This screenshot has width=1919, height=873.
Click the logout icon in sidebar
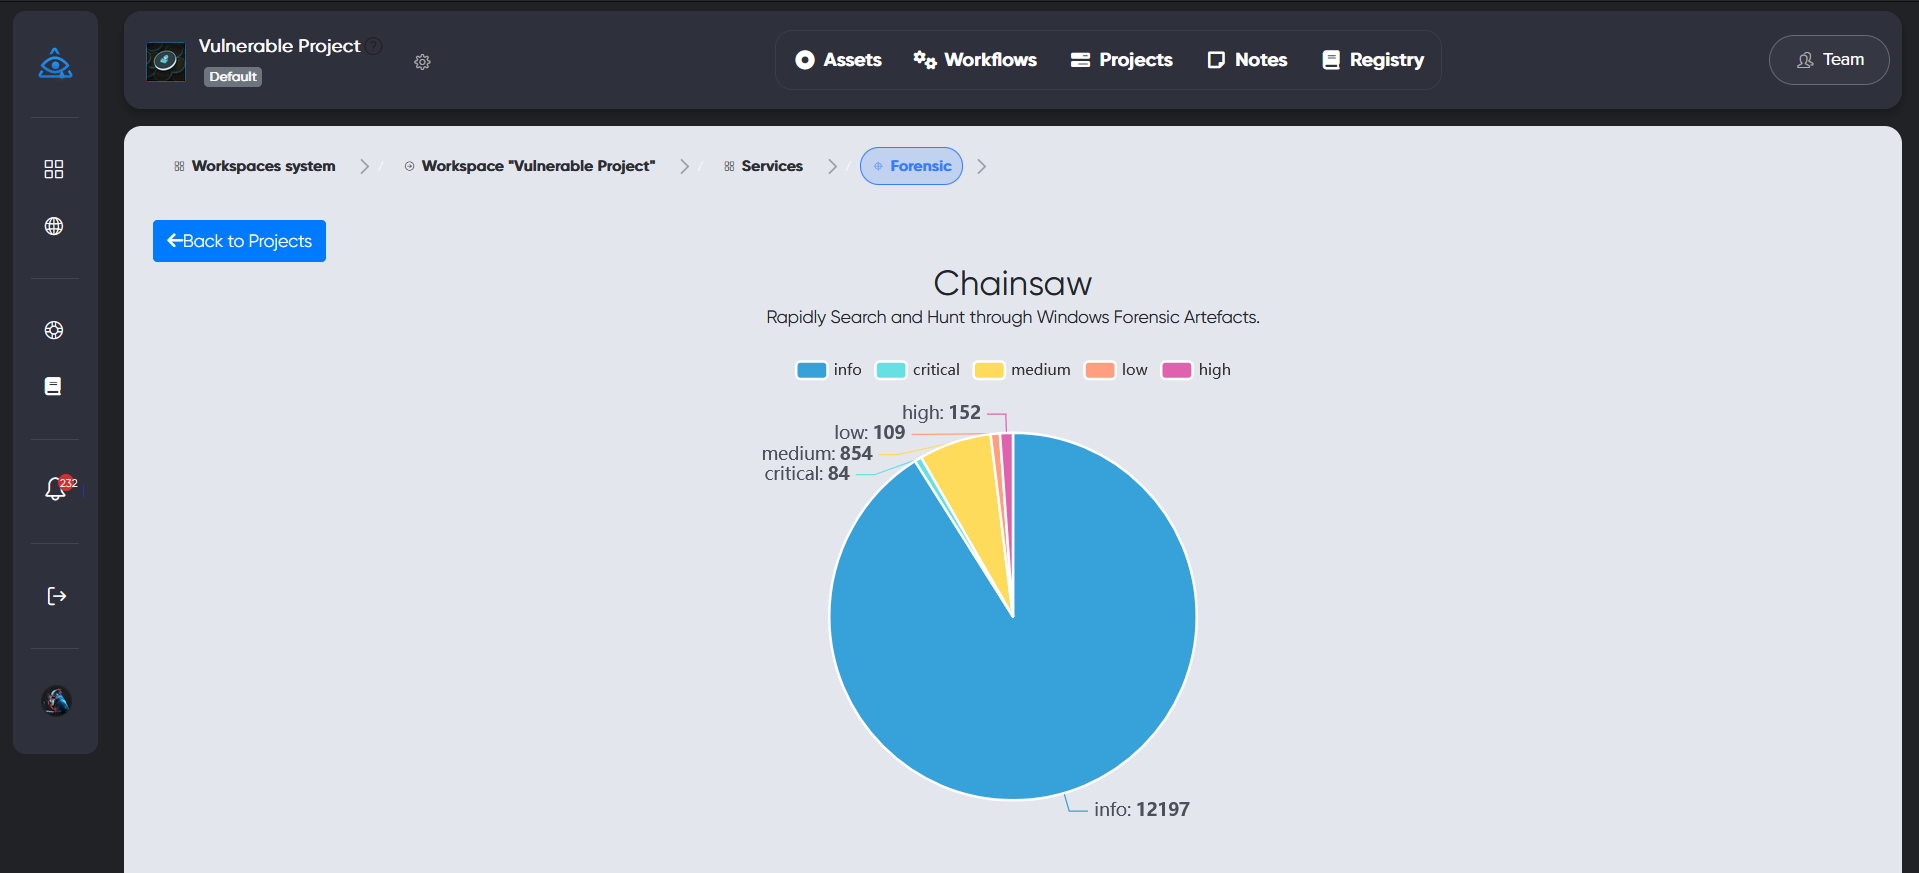click(x=56, y=596)
